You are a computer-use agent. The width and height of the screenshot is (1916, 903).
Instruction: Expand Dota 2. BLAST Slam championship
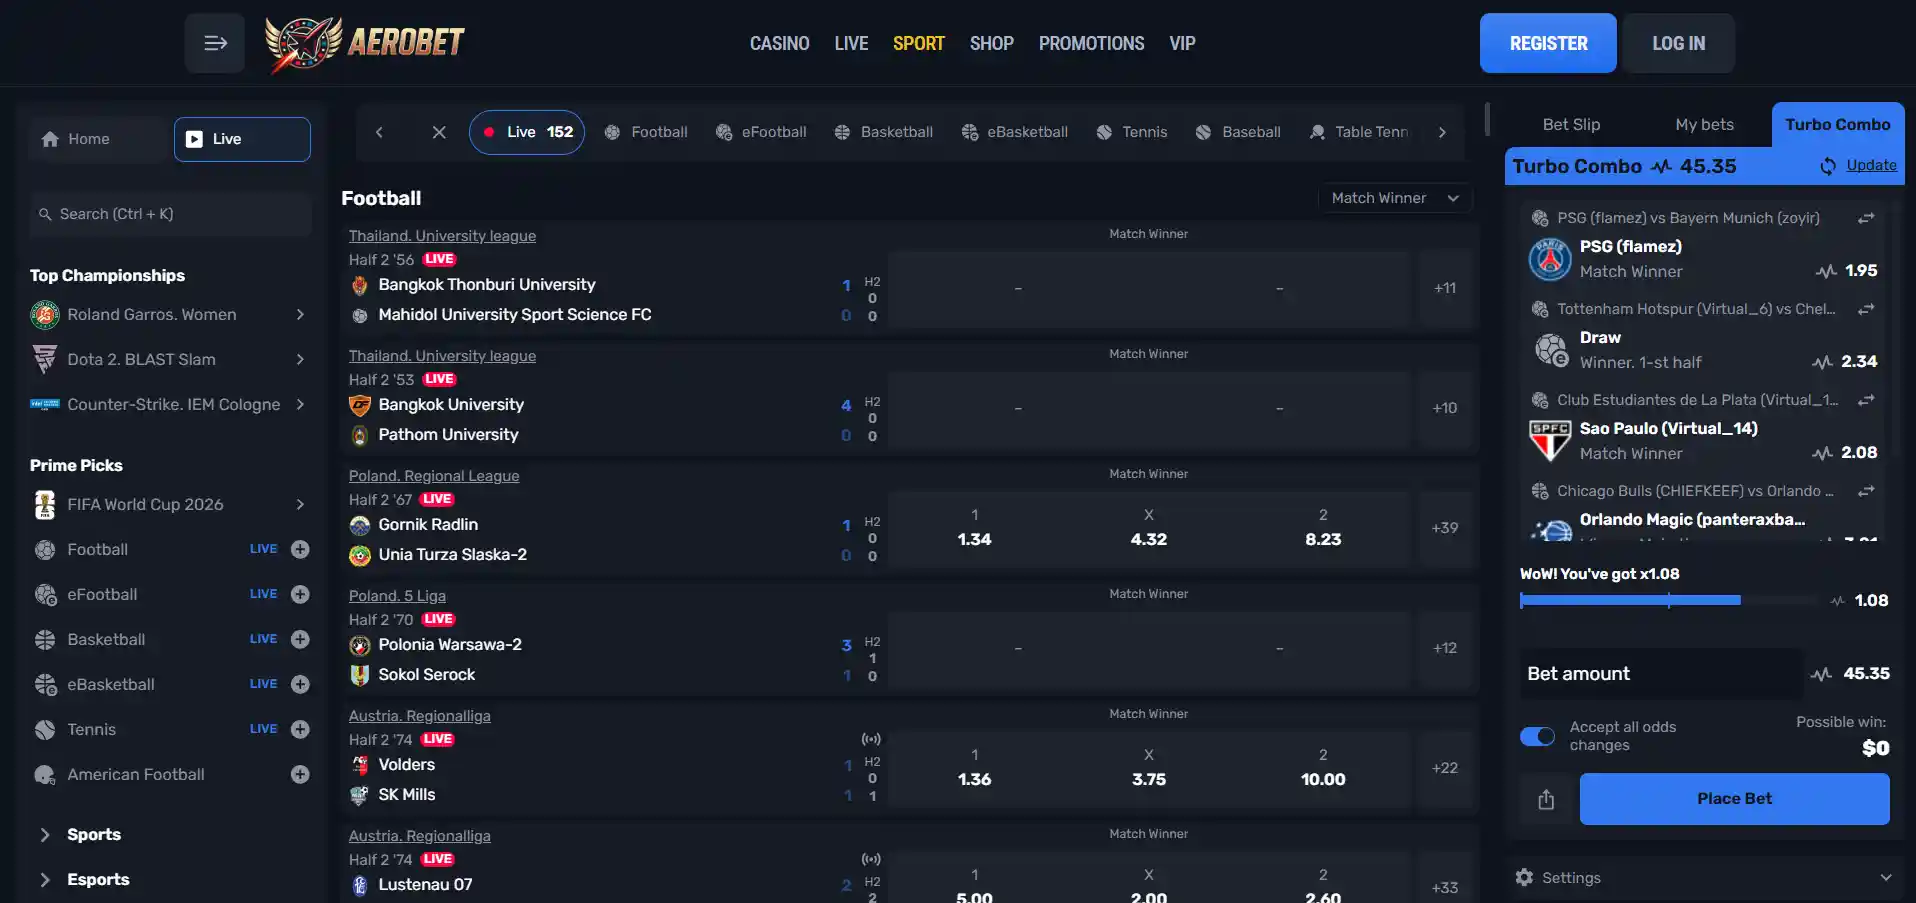(x=300, y=359)
